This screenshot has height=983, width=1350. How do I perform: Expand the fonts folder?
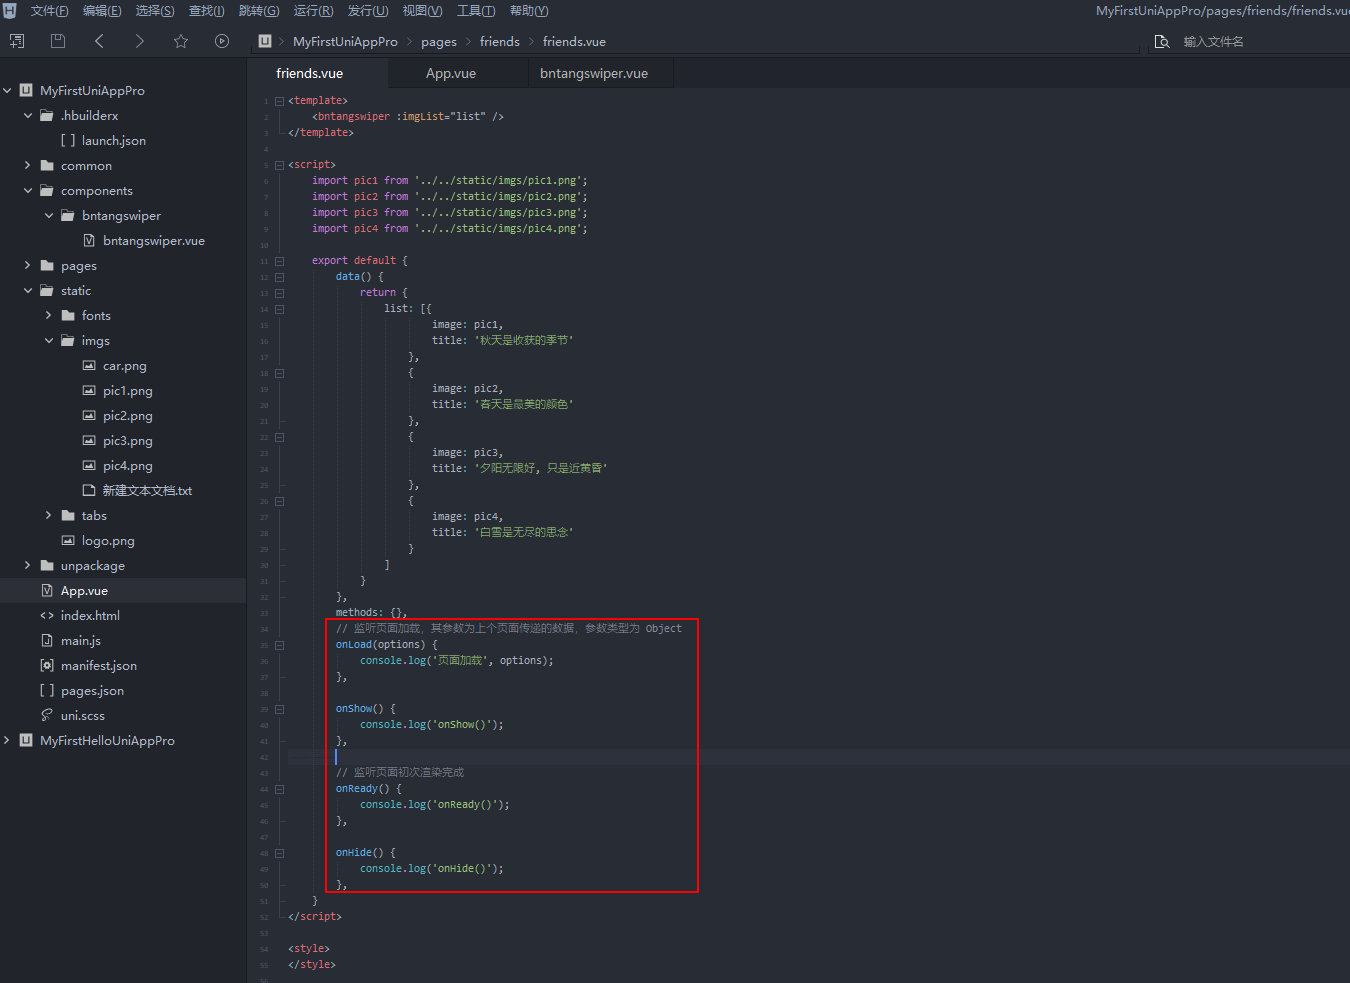click(49, 316)
